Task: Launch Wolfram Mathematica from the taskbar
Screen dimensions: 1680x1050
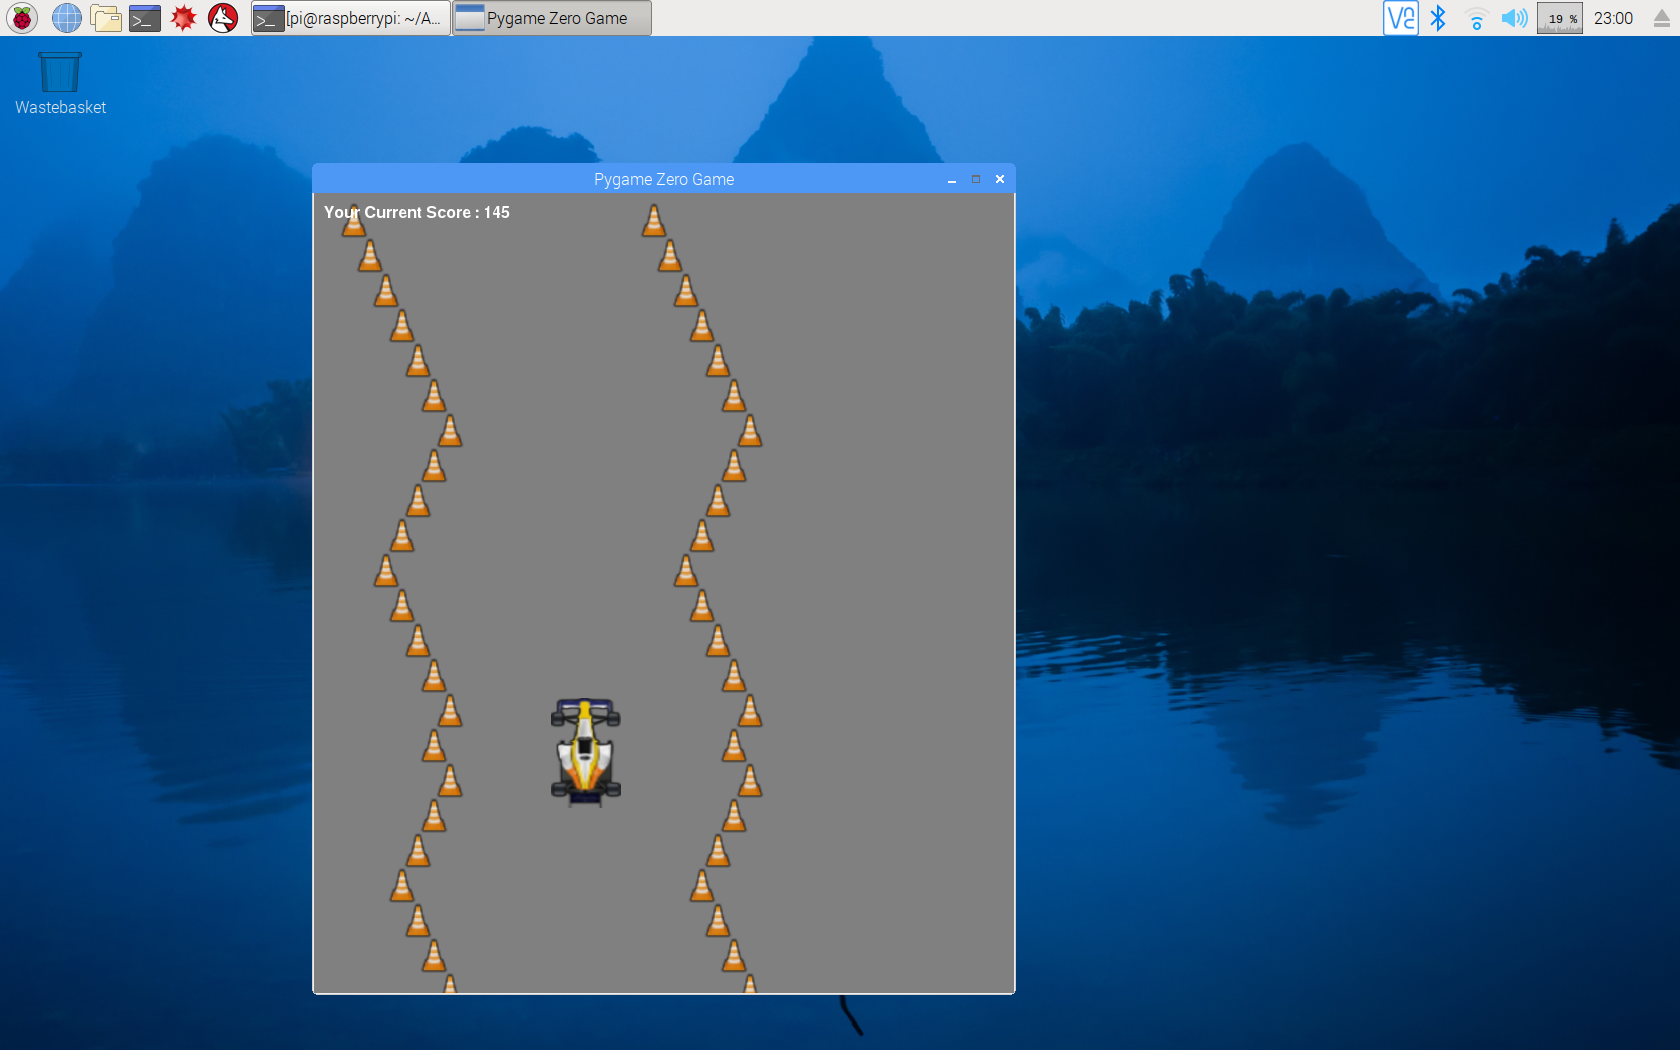Action: pos(183,17)
